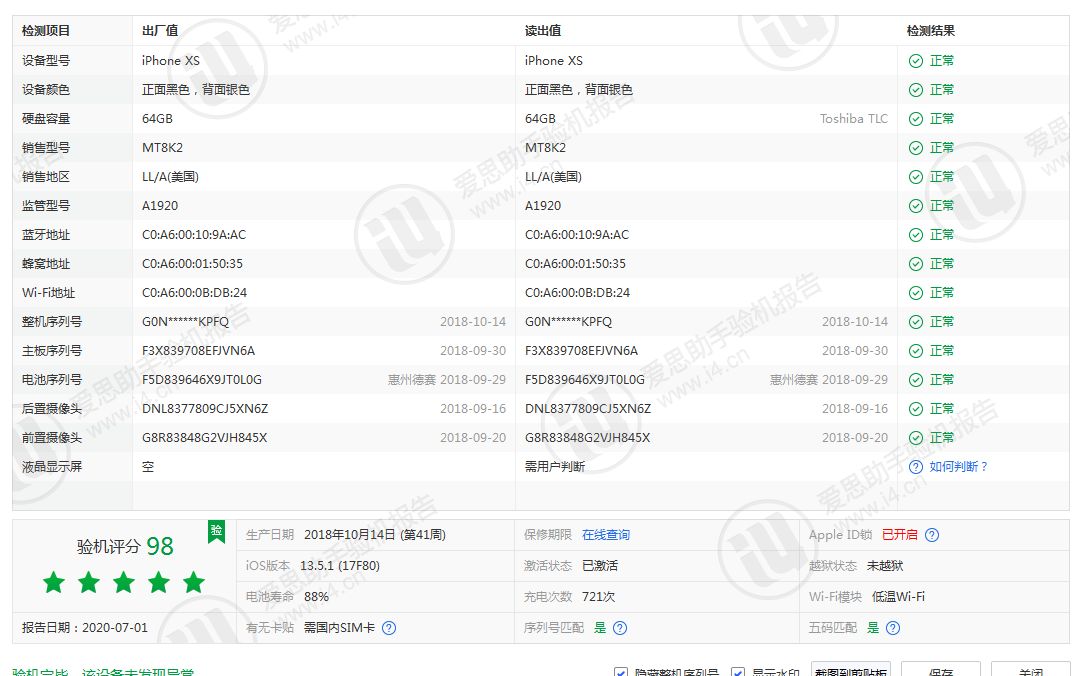Select G0N******KPFQ in the 出厂值 column

185,321
